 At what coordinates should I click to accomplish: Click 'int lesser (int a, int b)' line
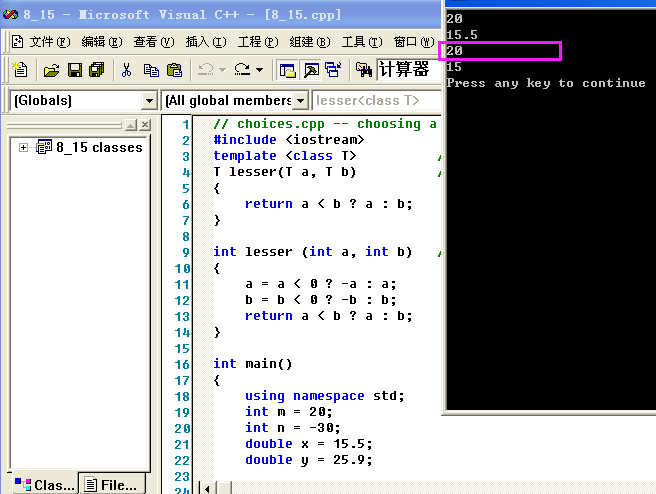pos(313,252)
